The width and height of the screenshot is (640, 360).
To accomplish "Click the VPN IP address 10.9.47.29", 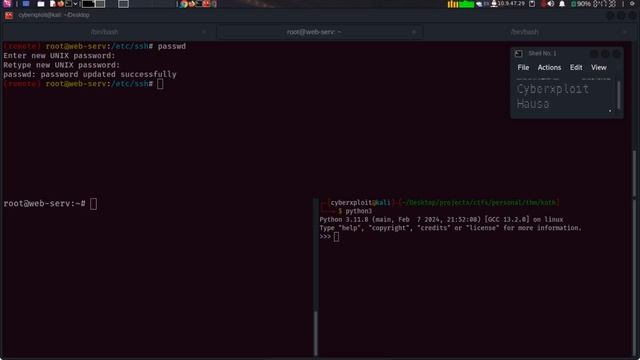I will click(511, 4).
